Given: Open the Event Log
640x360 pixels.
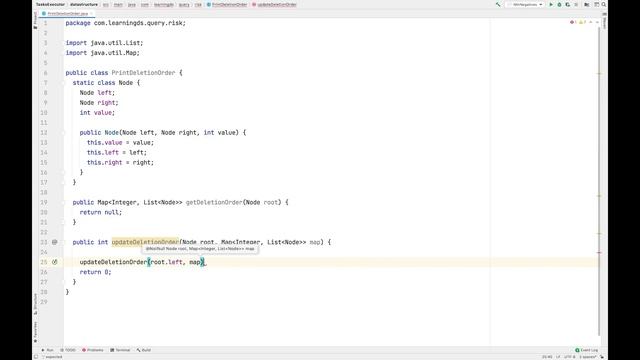Looking at the screenshot, I should click(587, 350).
